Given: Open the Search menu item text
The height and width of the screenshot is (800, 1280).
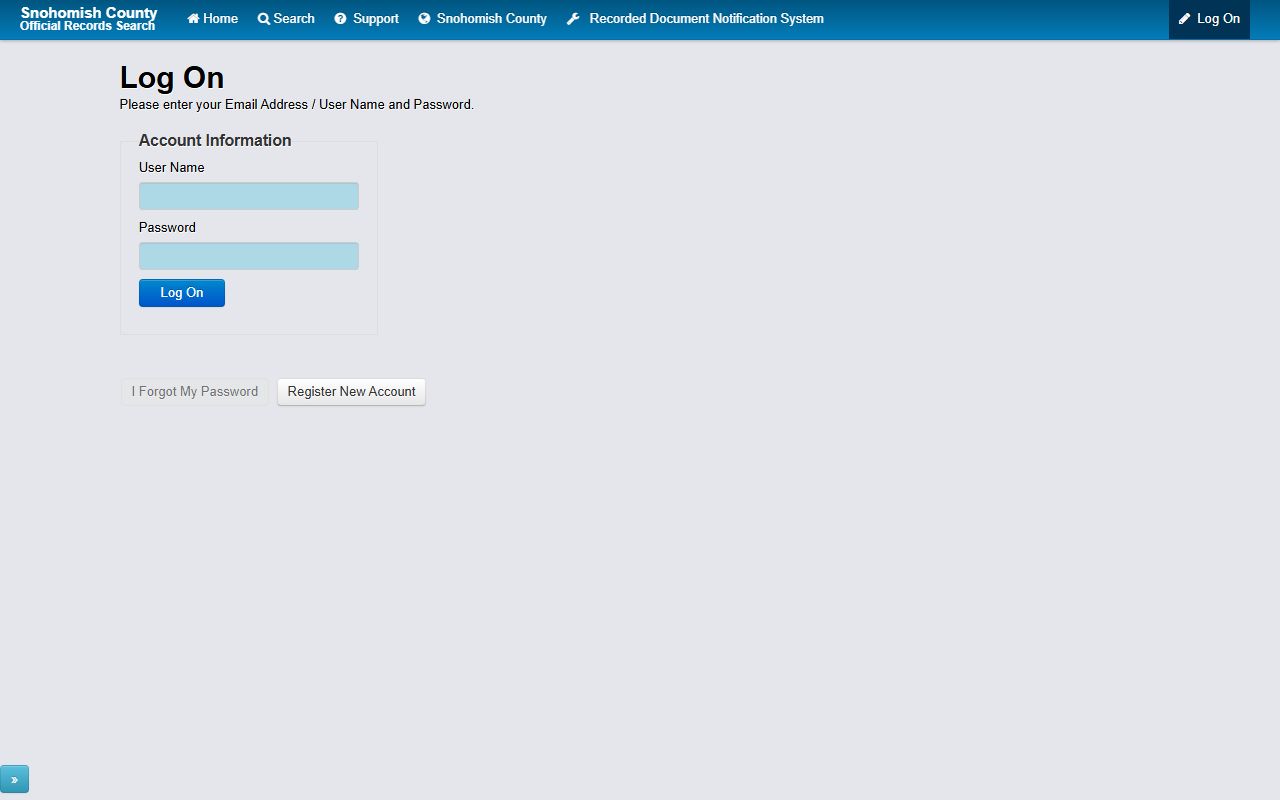Looking at the screenshot, I should click(294, 19).
